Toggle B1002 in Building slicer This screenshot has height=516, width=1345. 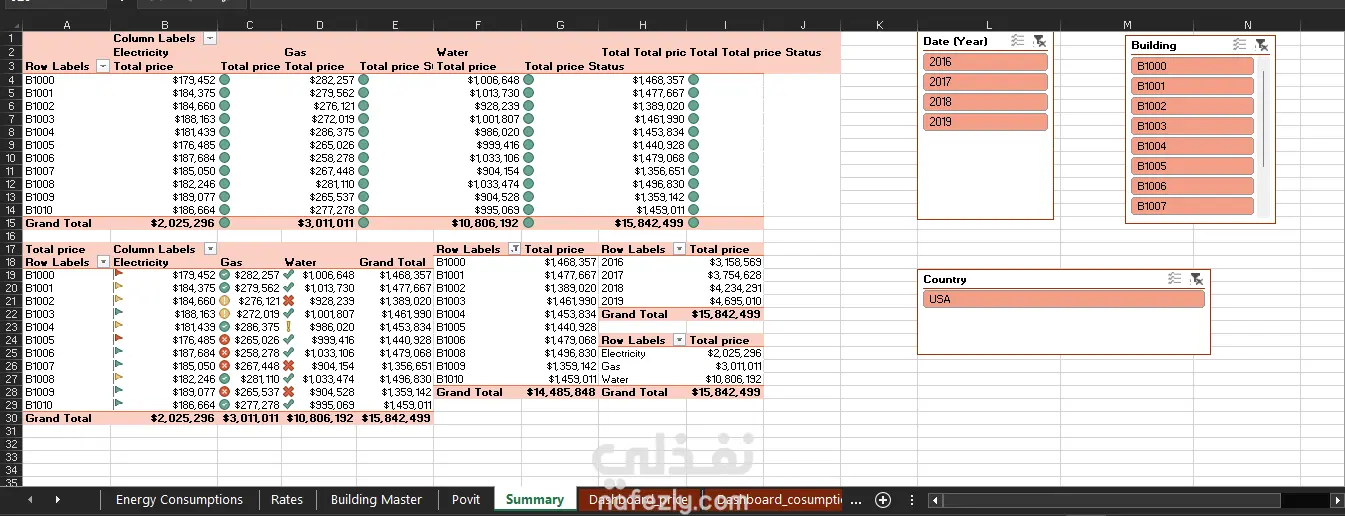1192,106
